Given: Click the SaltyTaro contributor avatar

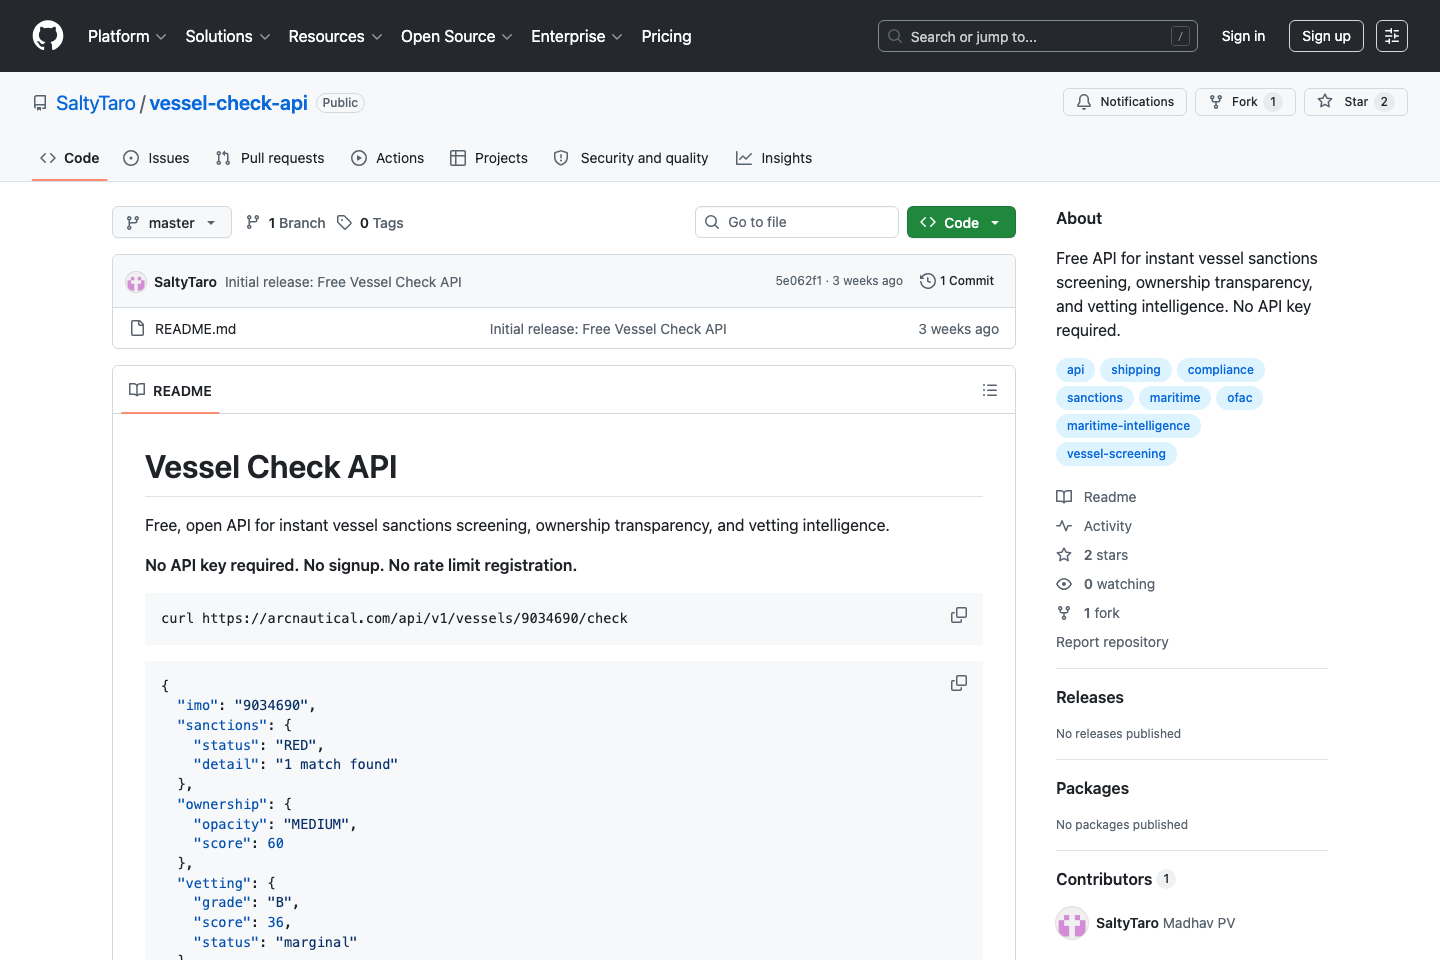Looking at the screenshot, I should click(1072, 923).
